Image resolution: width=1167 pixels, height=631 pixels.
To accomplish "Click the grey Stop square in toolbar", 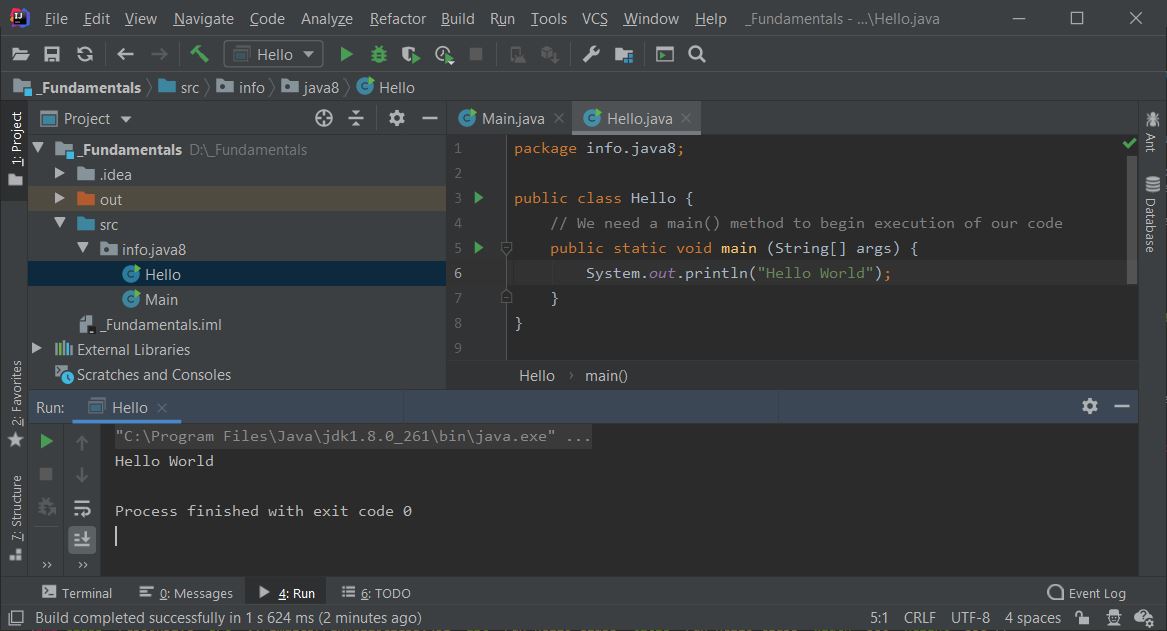I will click(x=476, y=54).
